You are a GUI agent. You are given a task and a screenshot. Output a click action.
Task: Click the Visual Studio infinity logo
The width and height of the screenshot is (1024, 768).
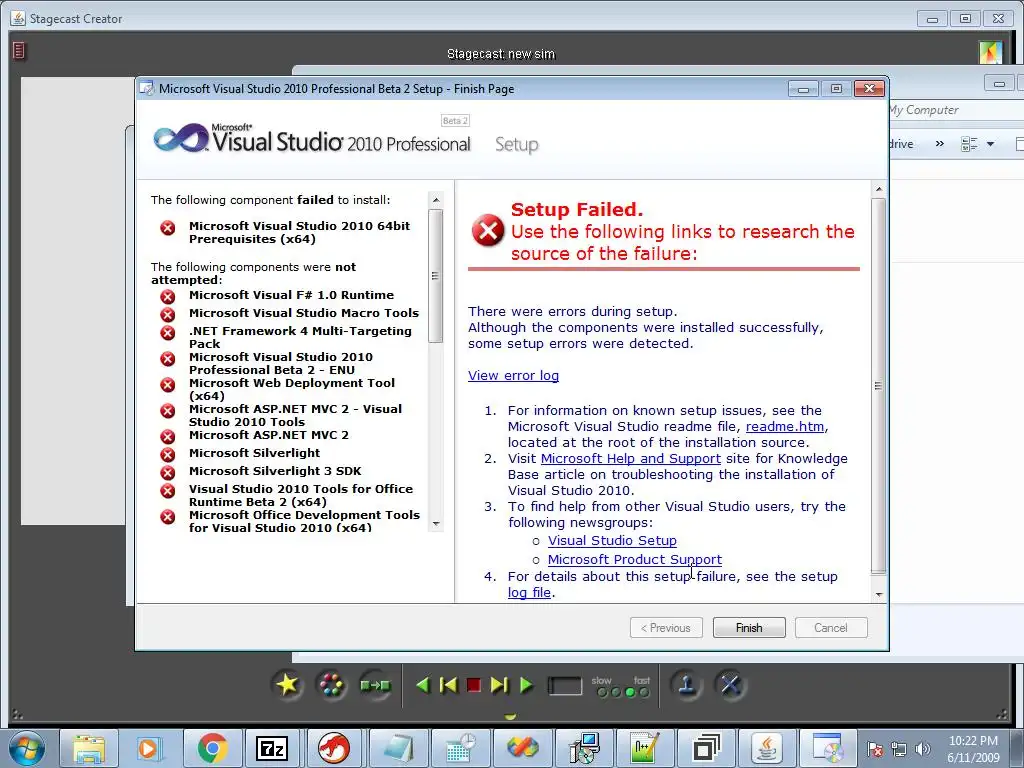[x=181, y=138]
